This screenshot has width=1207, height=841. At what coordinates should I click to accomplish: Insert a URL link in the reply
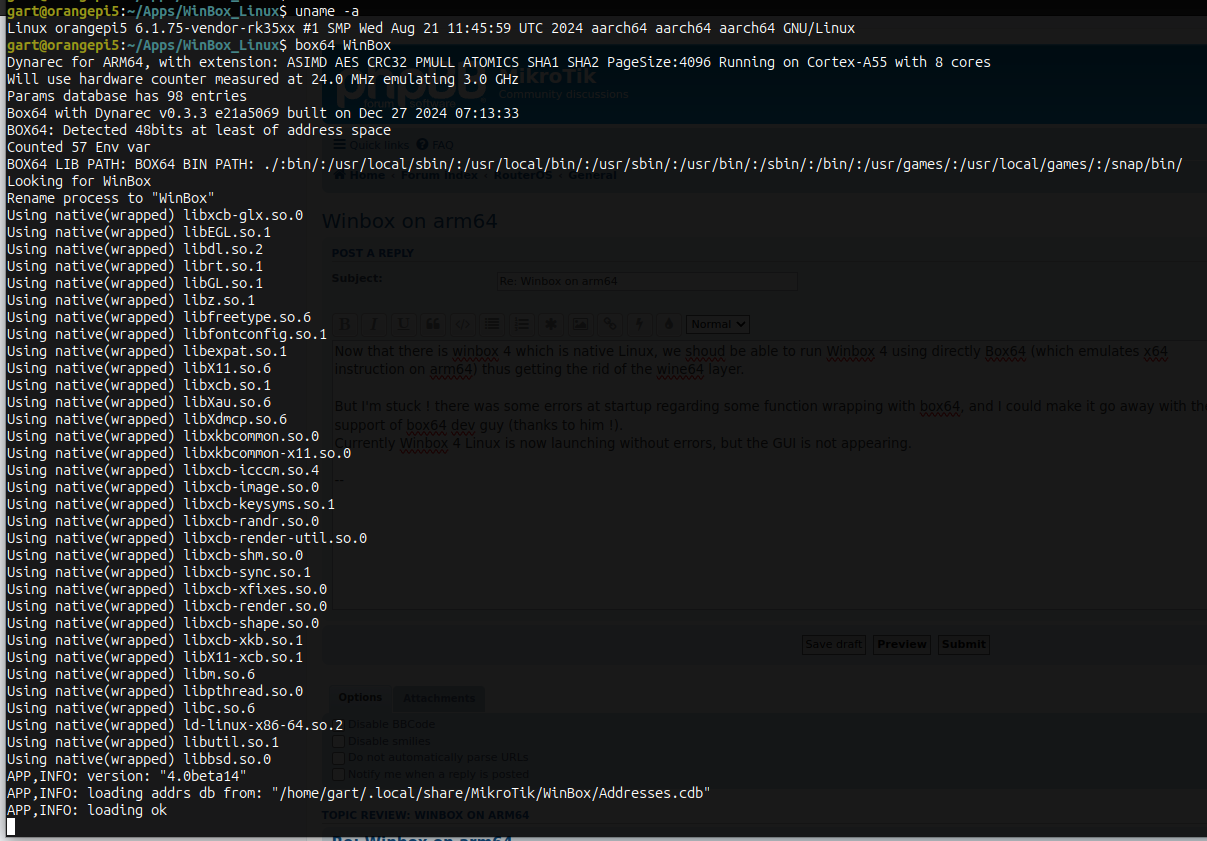tap(609, 324)
